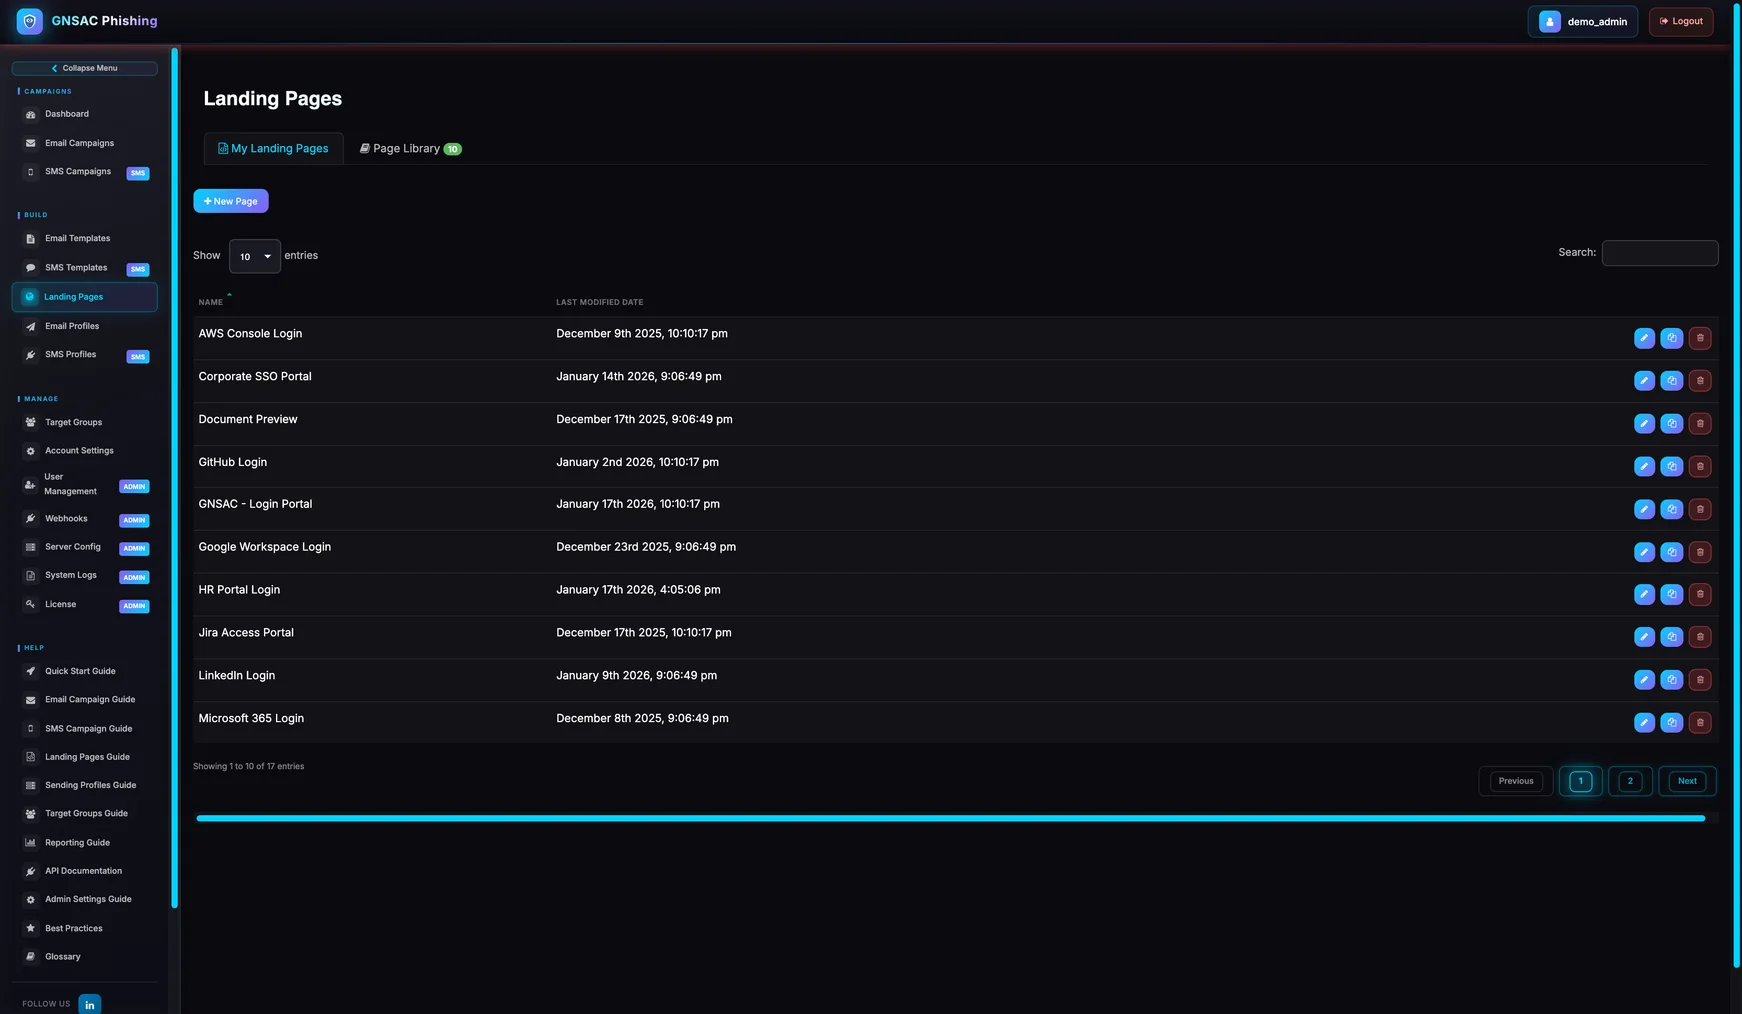Screen dimensions: 1742x1014
Task: Copy the GNSAC - Login Portal page
Action: pos(1672,509)
